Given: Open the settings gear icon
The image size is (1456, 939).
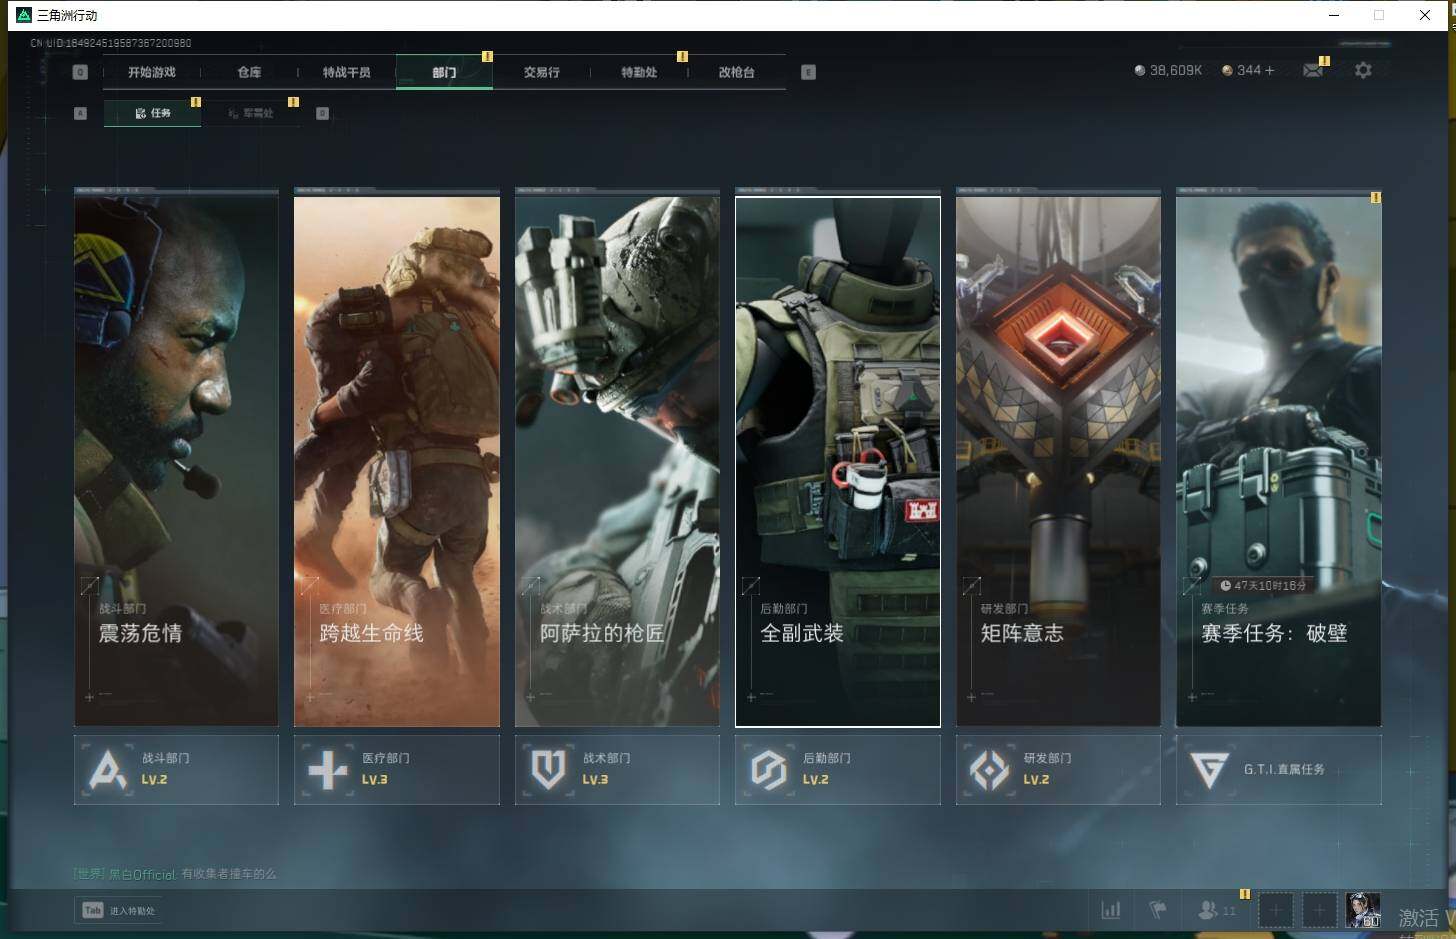Looking at the screenshot, I should pyautogui.click(x=1363, y=70).
